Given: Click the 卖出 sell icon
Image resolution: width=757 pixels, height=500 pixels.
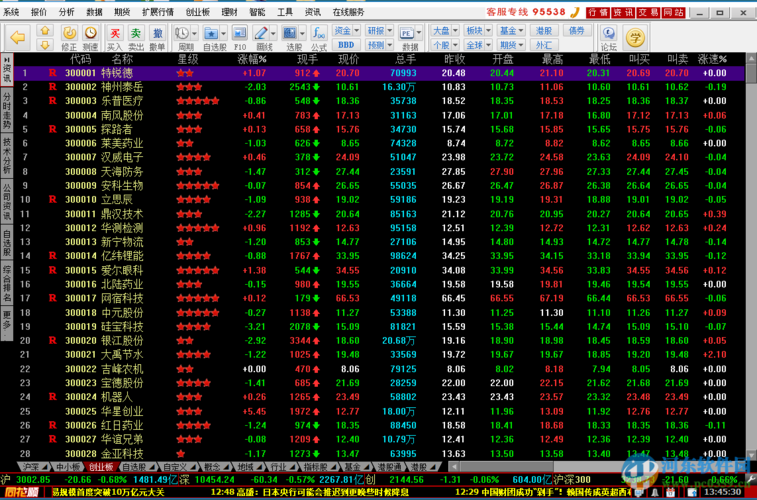Looking at the screenshot, I should (x=136, y=33).
